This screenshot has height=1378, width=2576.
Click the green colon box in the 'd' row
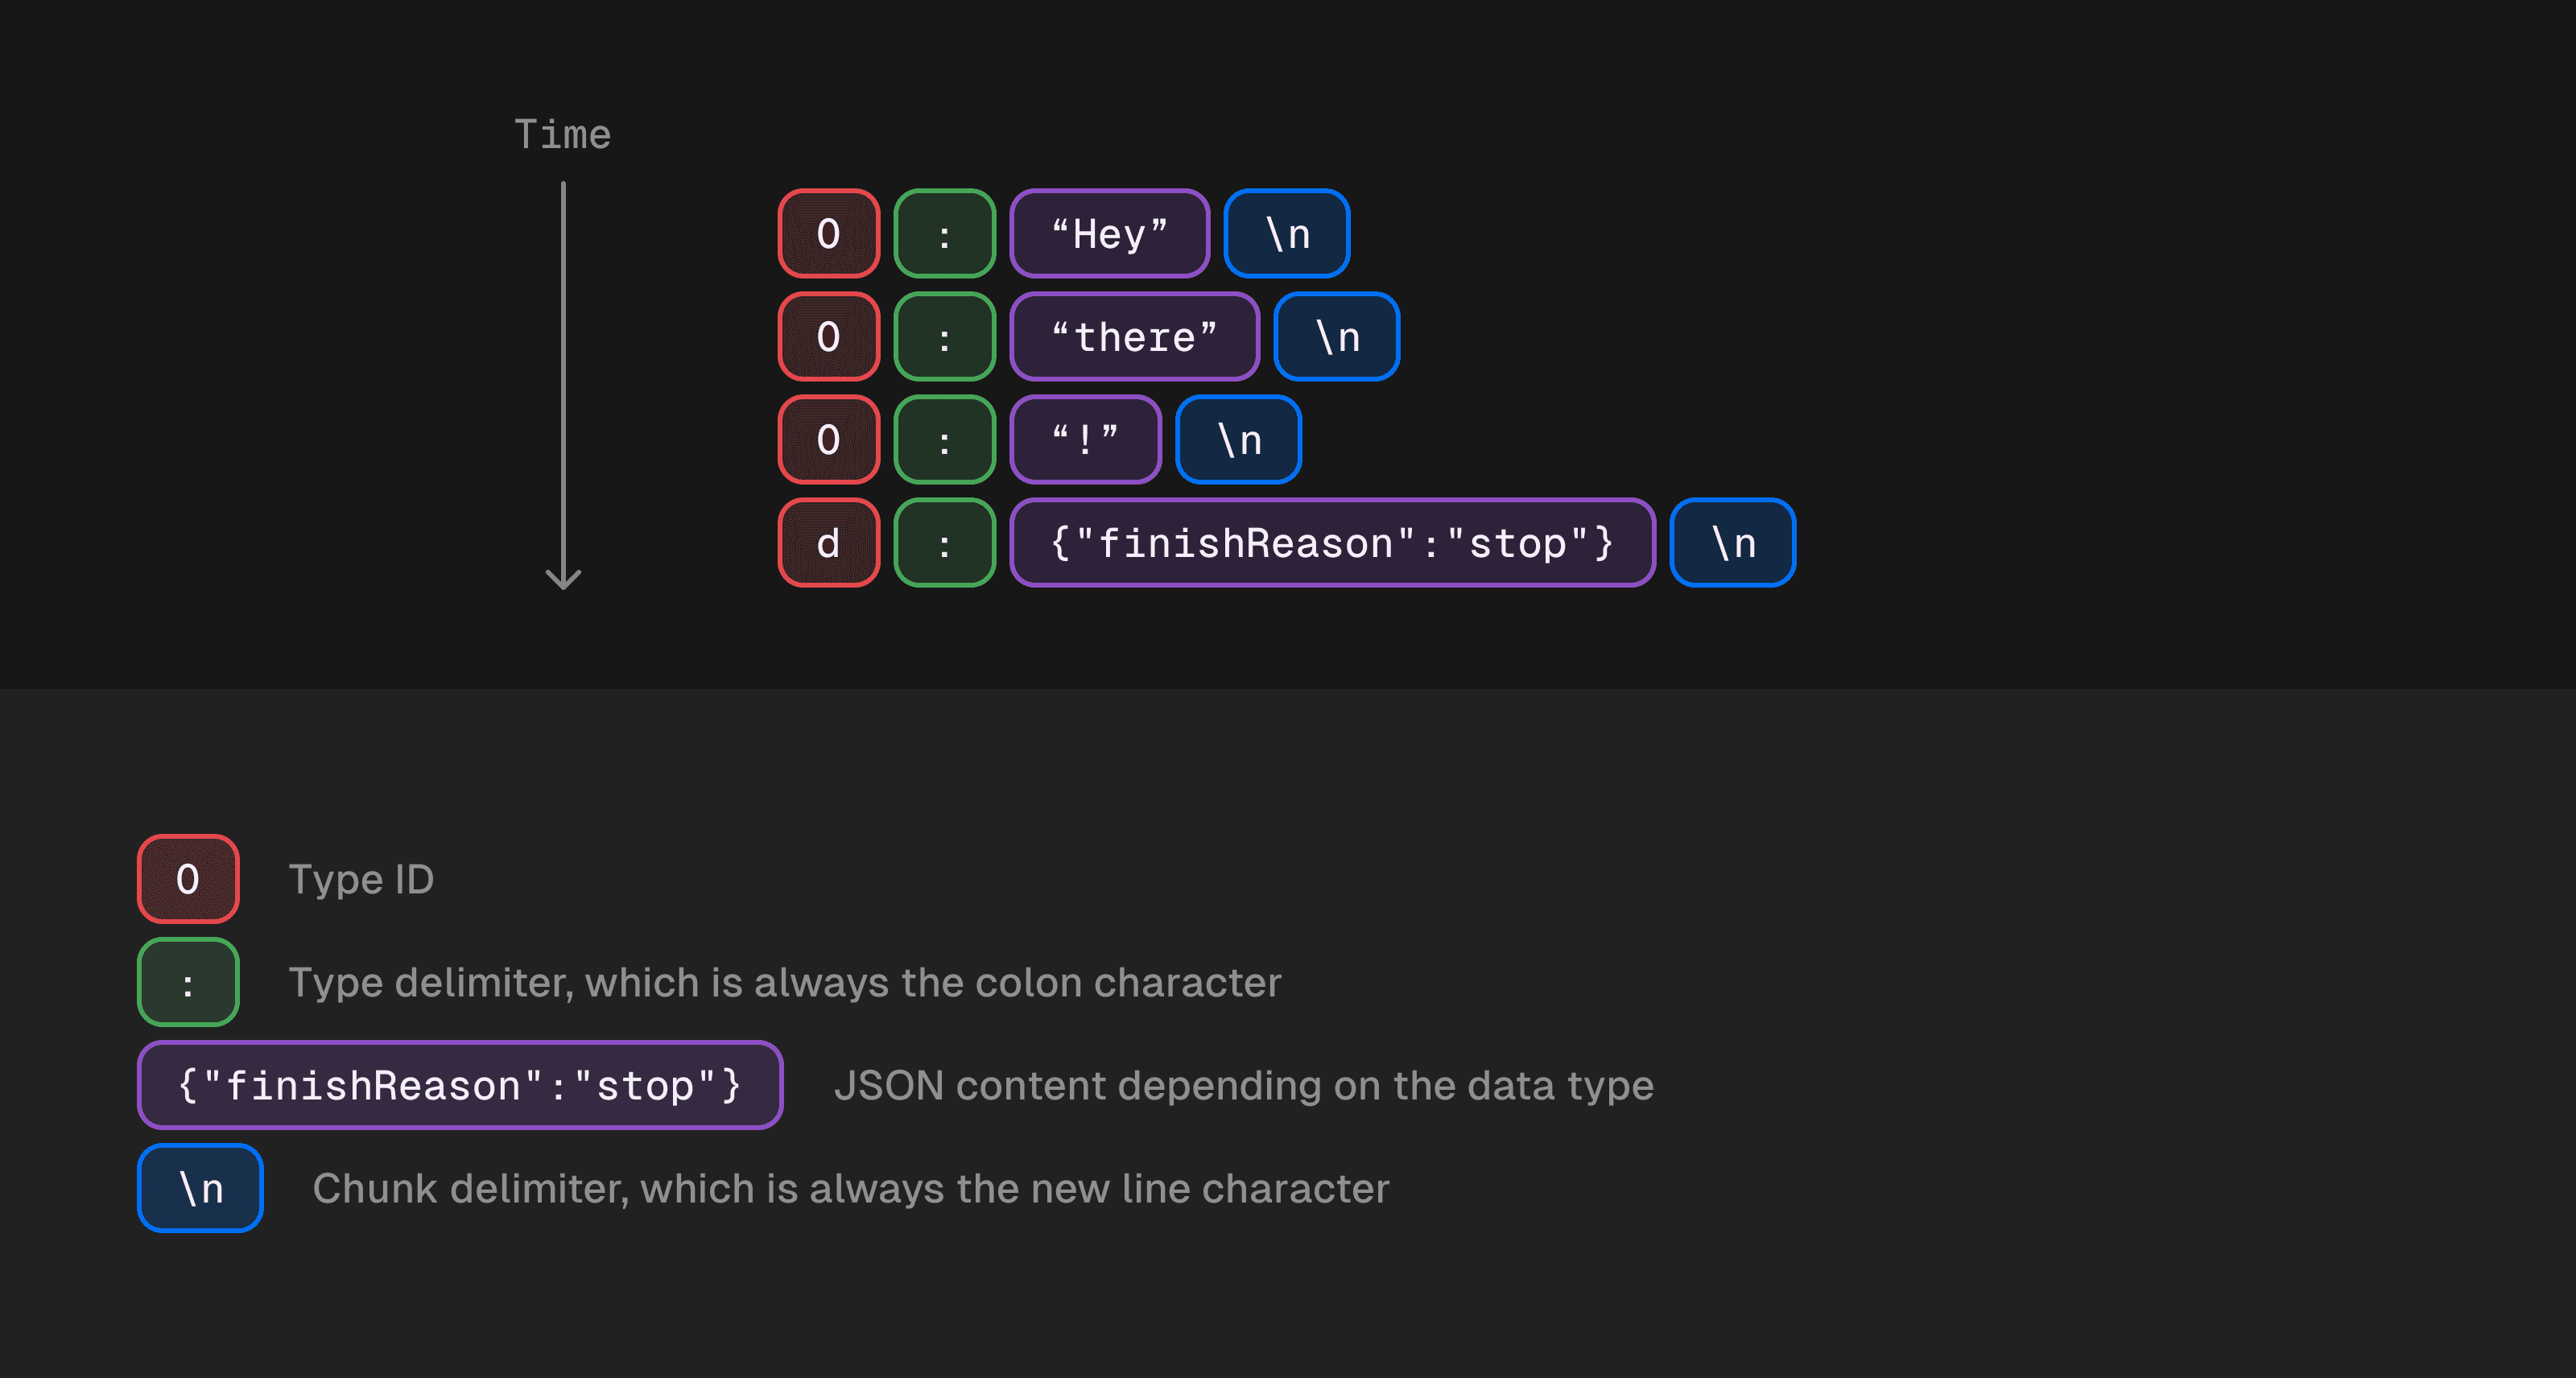click(x=944, y=543)
